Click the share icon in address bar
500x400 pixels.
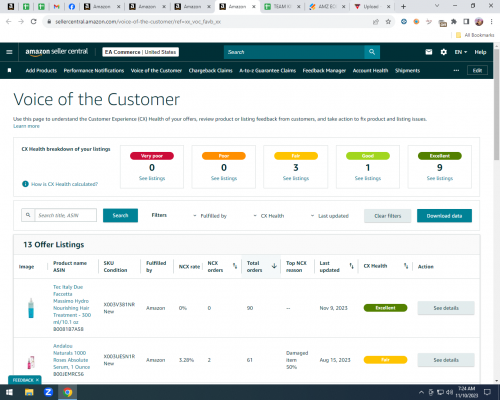[376, 22]
